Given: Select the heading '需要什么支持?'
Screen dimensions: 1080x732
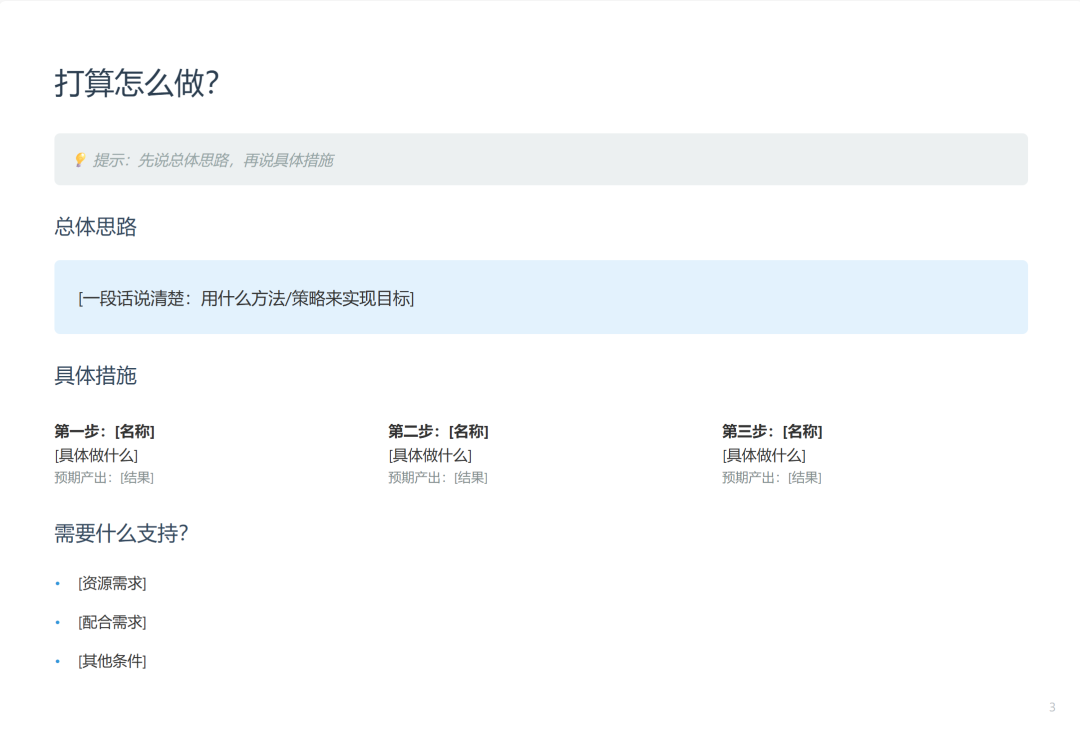Looking at the screenshot, I should click(121, 533).
